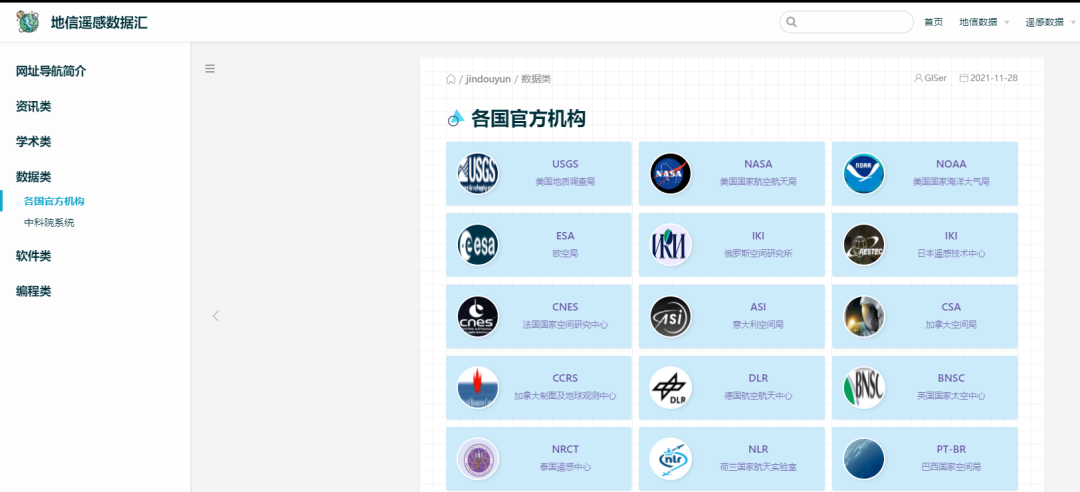Click the PT-BR earth logo icon
1080x492 pixels.
[864, 459]
